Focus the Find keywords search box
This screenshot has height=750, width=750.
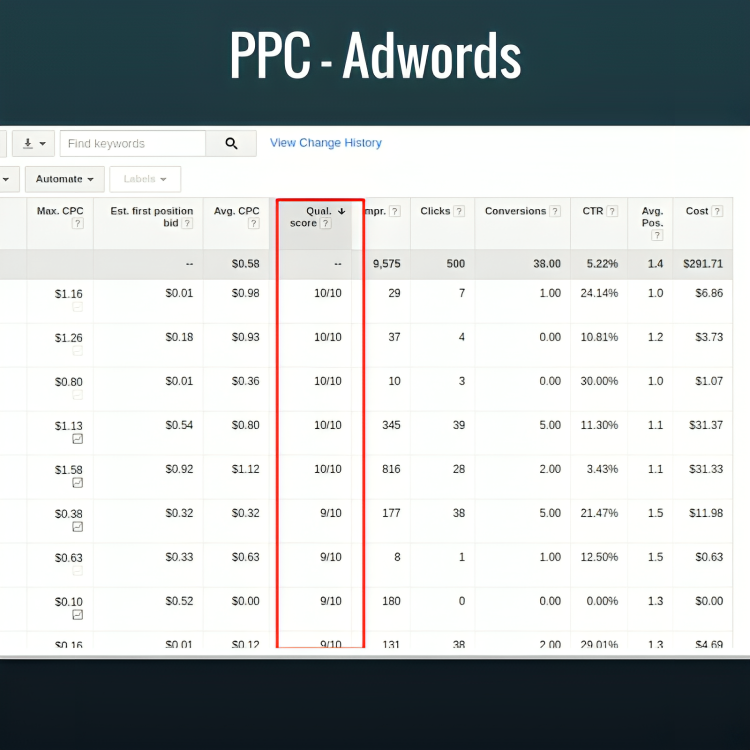(133, 144)
